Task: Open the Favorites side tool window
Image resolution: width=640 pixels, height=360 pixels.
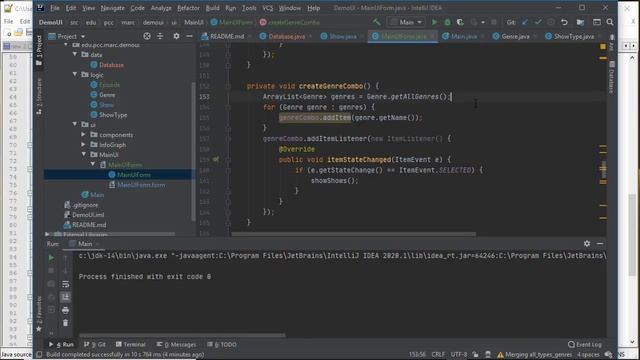Action: (39, 314)
